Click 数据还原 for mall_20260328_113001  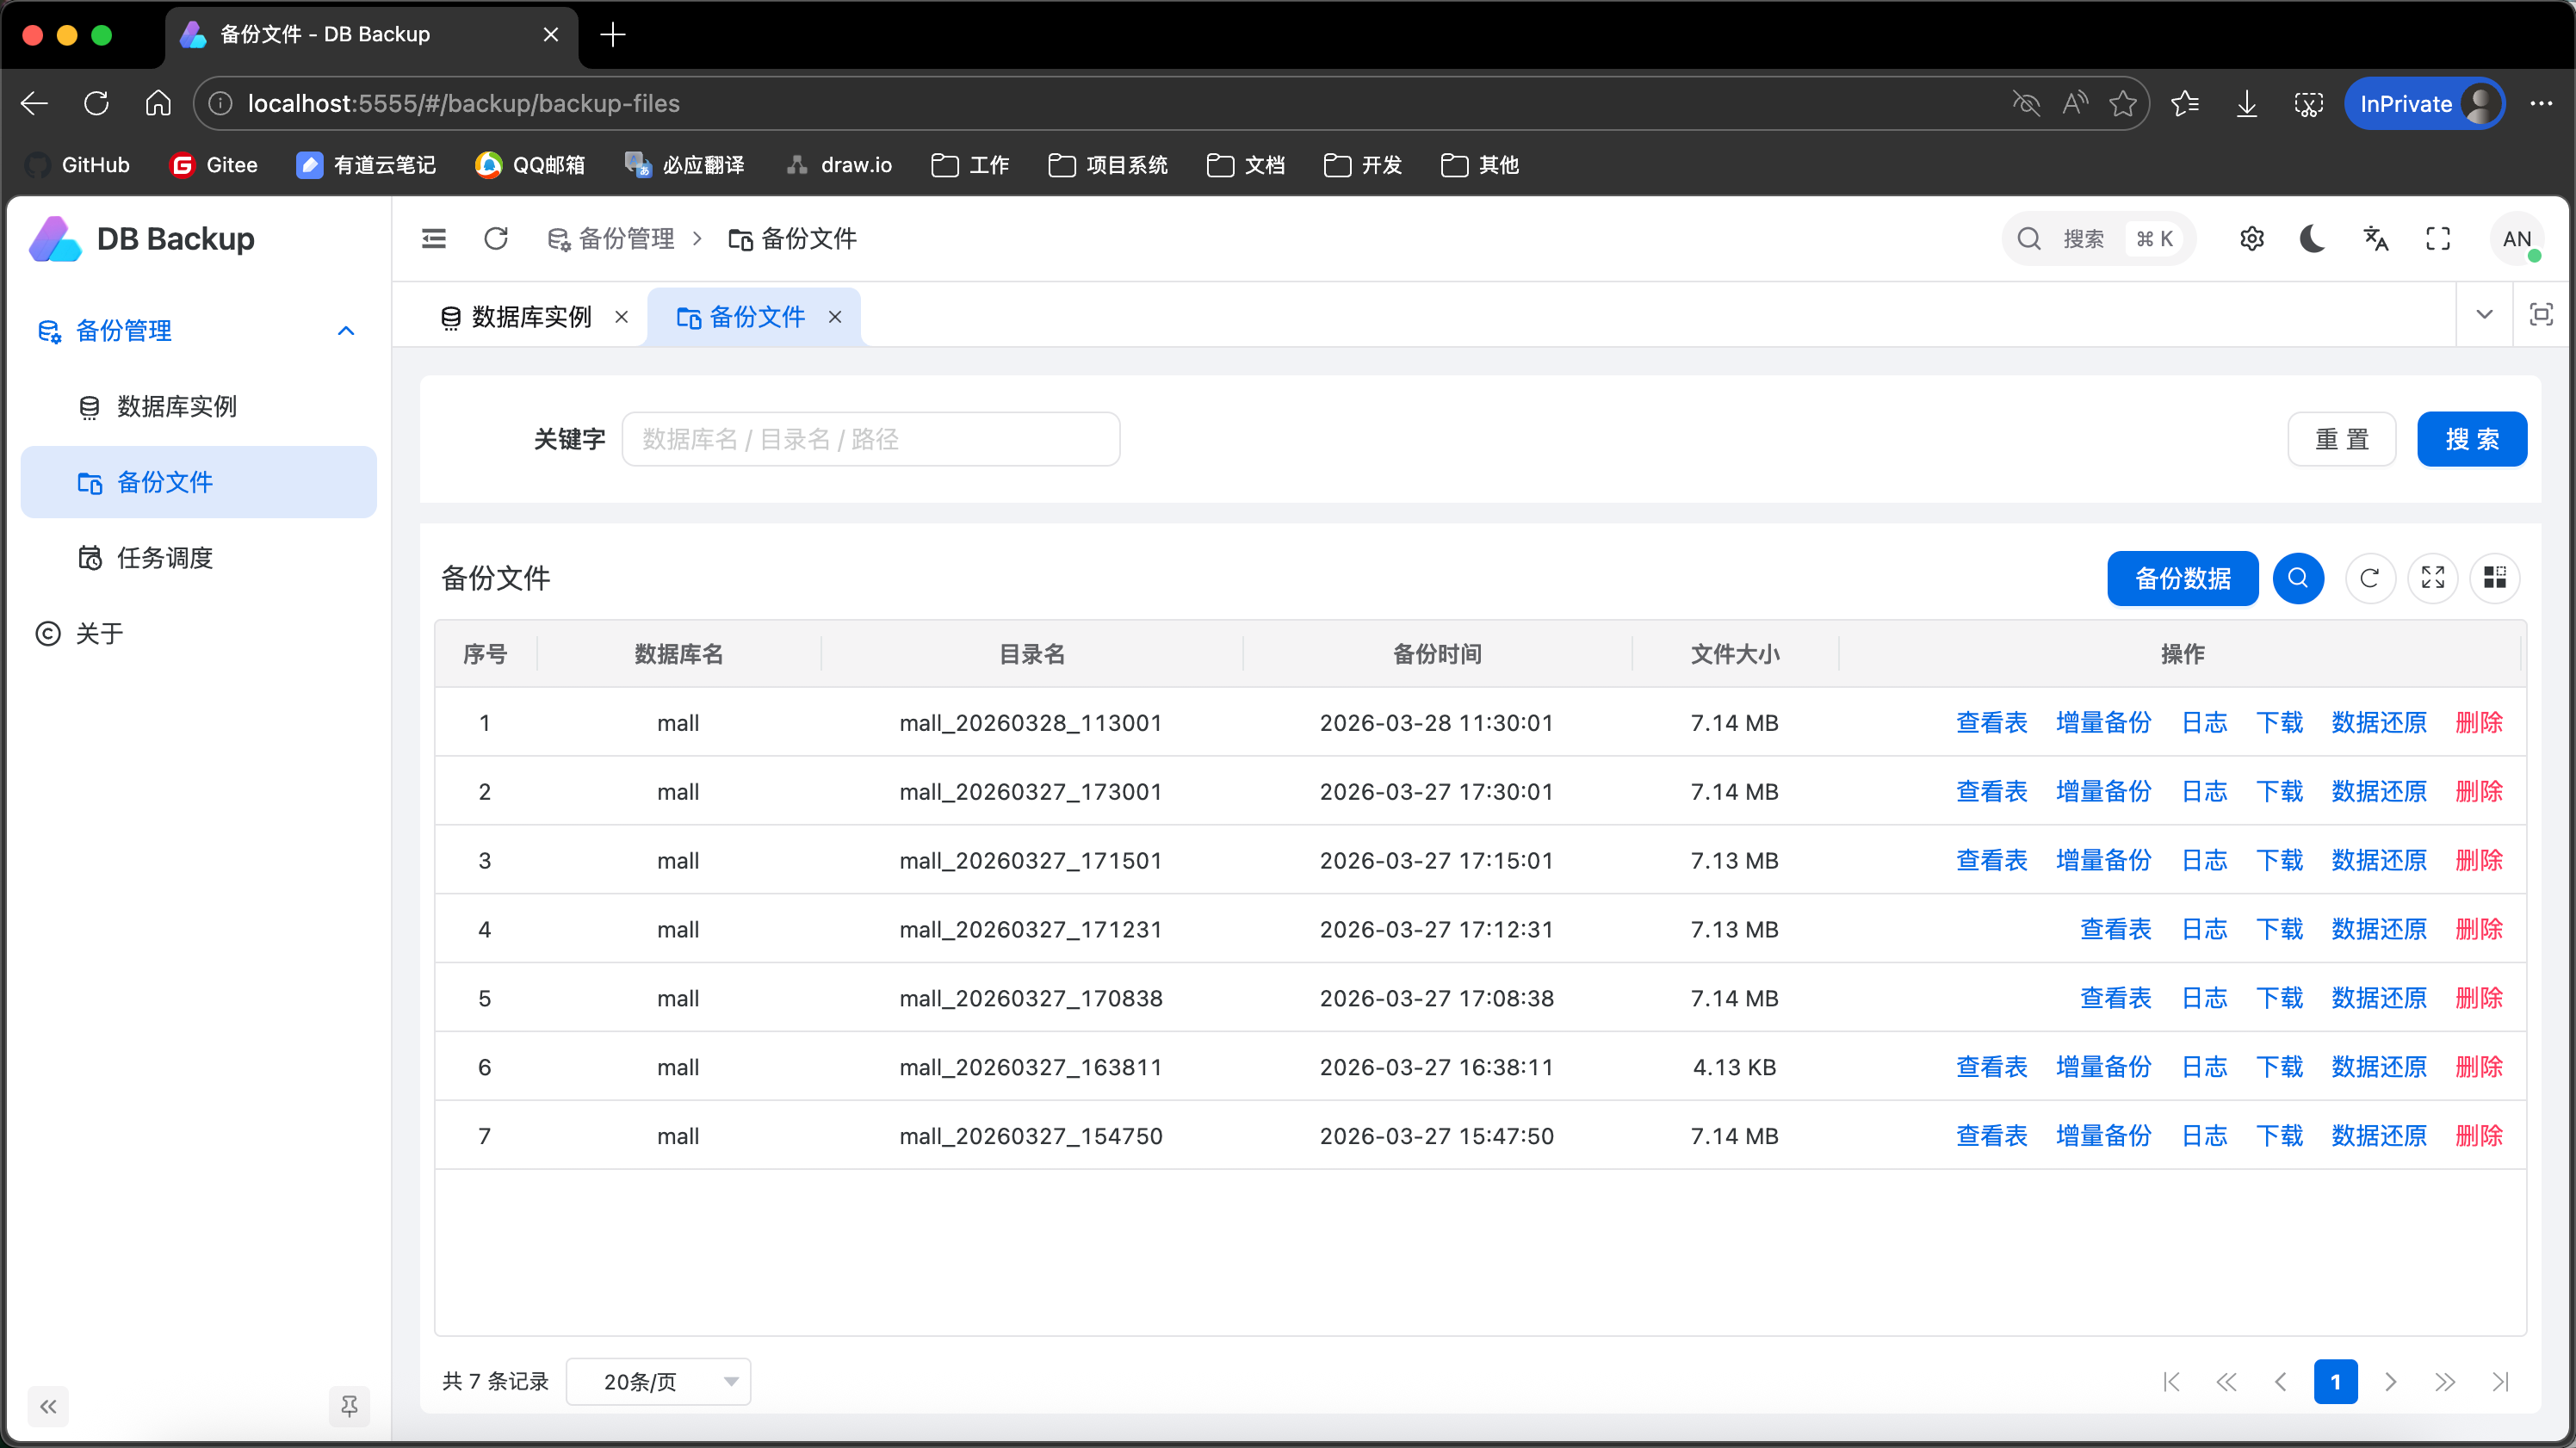2378,722
